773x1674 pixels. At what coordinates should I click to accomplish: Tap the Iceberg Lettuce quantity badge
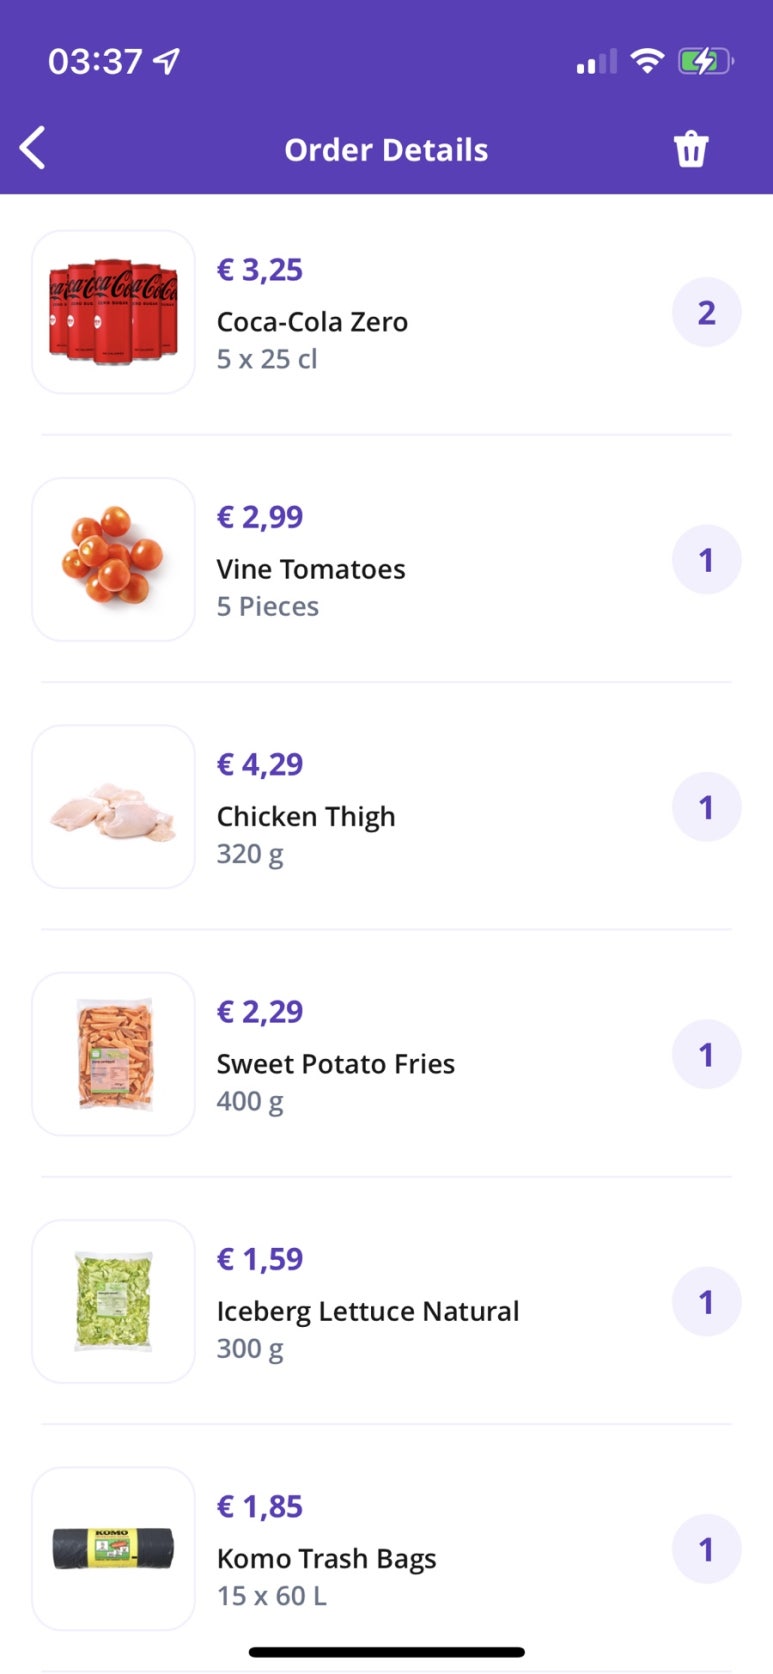click(x=706, y=1301)
